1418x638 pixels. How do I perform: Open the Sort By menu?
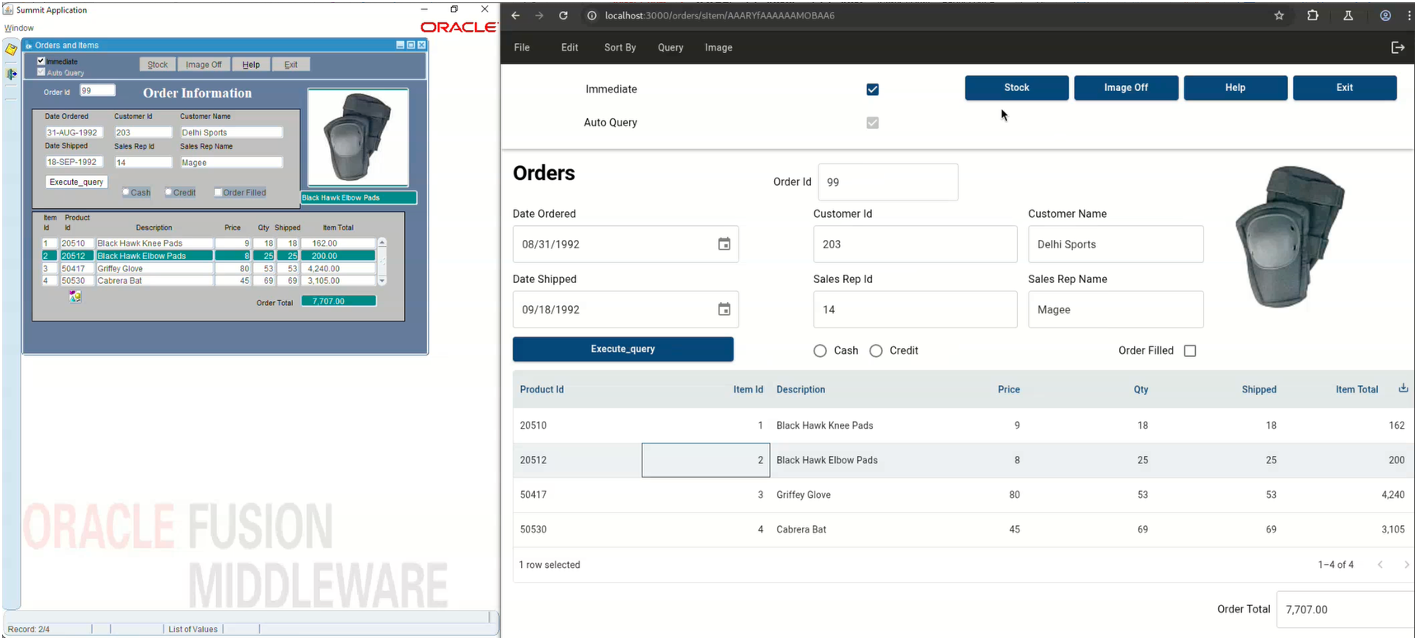620,48
